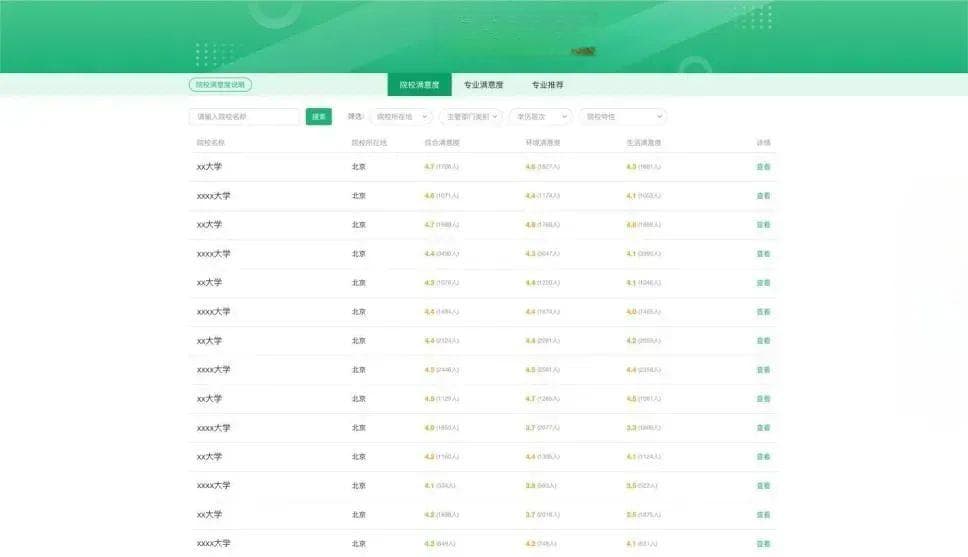Focus the 请输入院校名称 search field
This screenshot has width=968, height=557.
click(x=244, y=117)
